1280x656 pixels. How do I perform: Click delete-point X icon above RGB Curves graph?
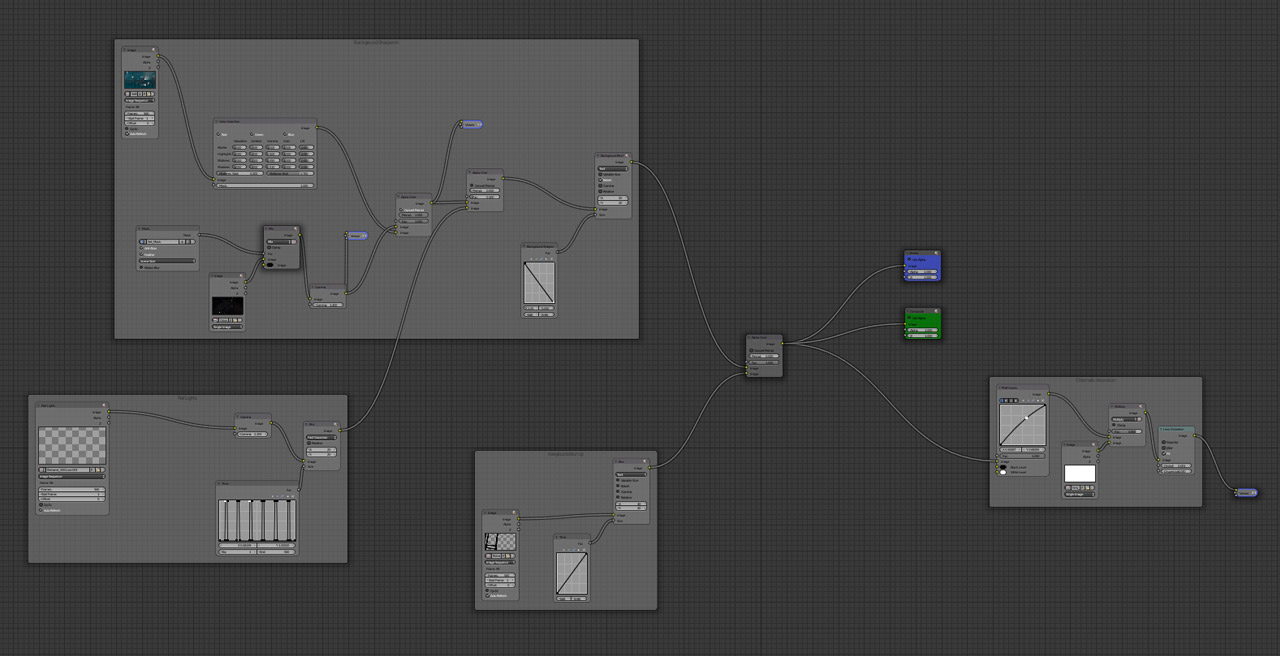click(1043, 401)
